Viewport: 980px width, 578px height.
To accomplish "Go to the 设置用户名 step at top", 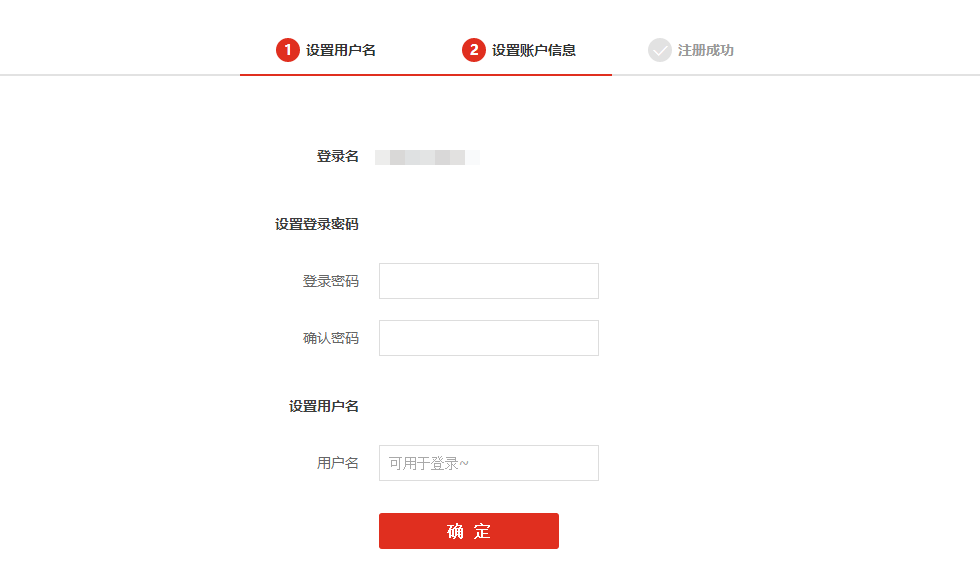I will 341,50.
